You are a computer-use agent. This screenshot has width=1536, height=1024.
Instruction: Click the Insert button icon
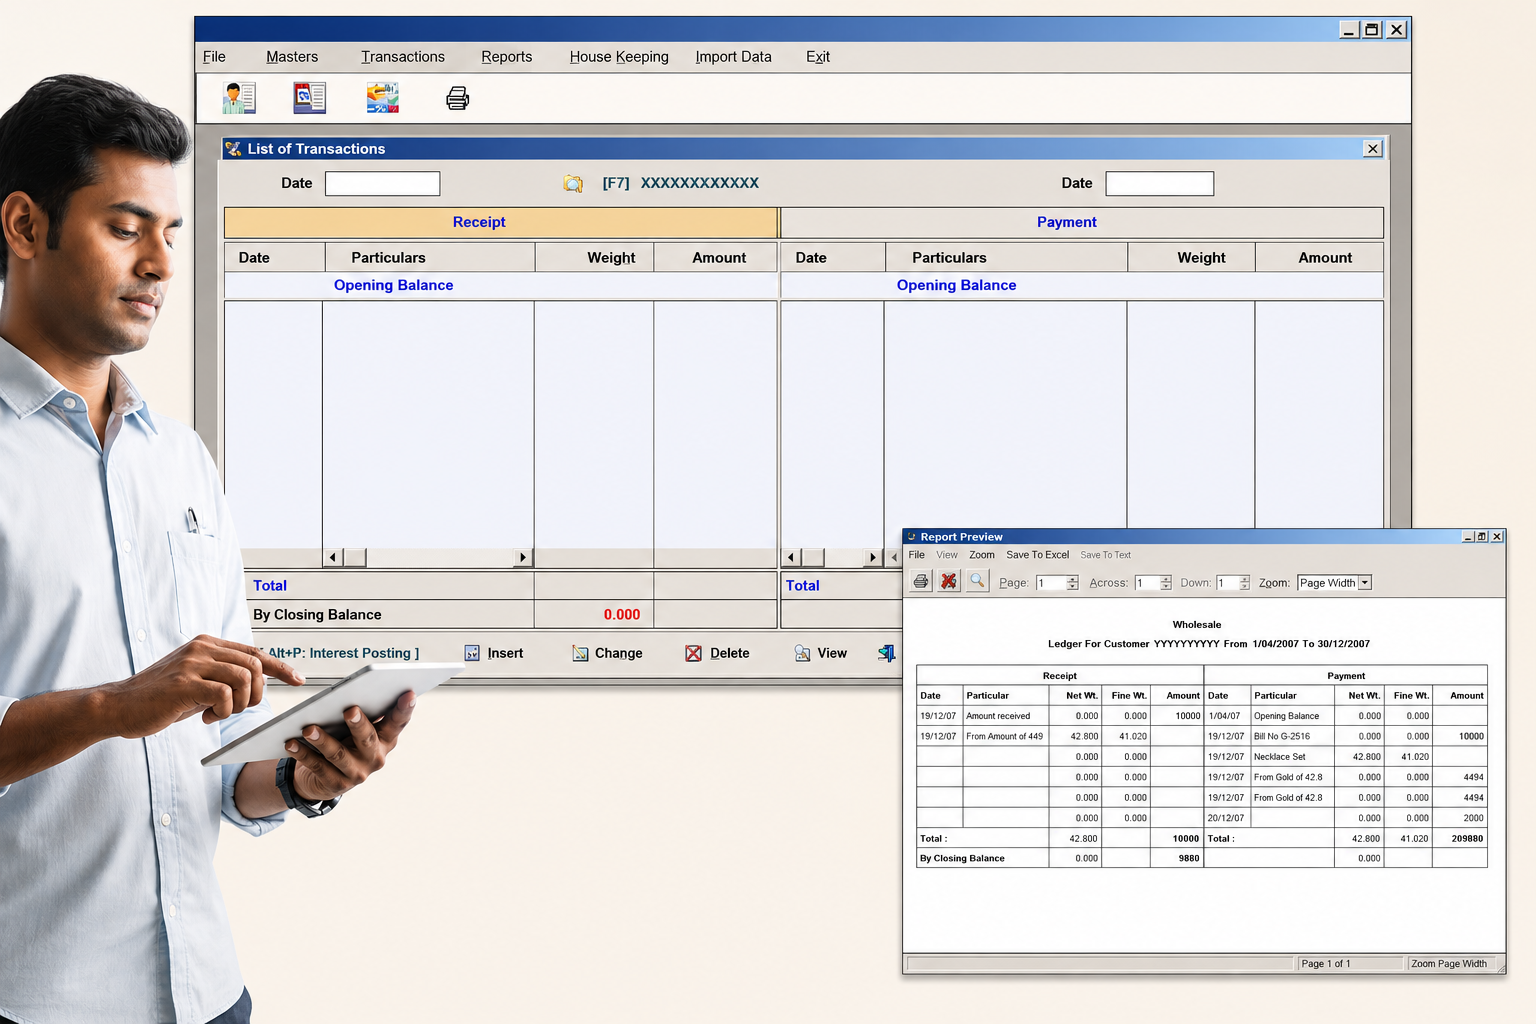(x=472, y=653)
